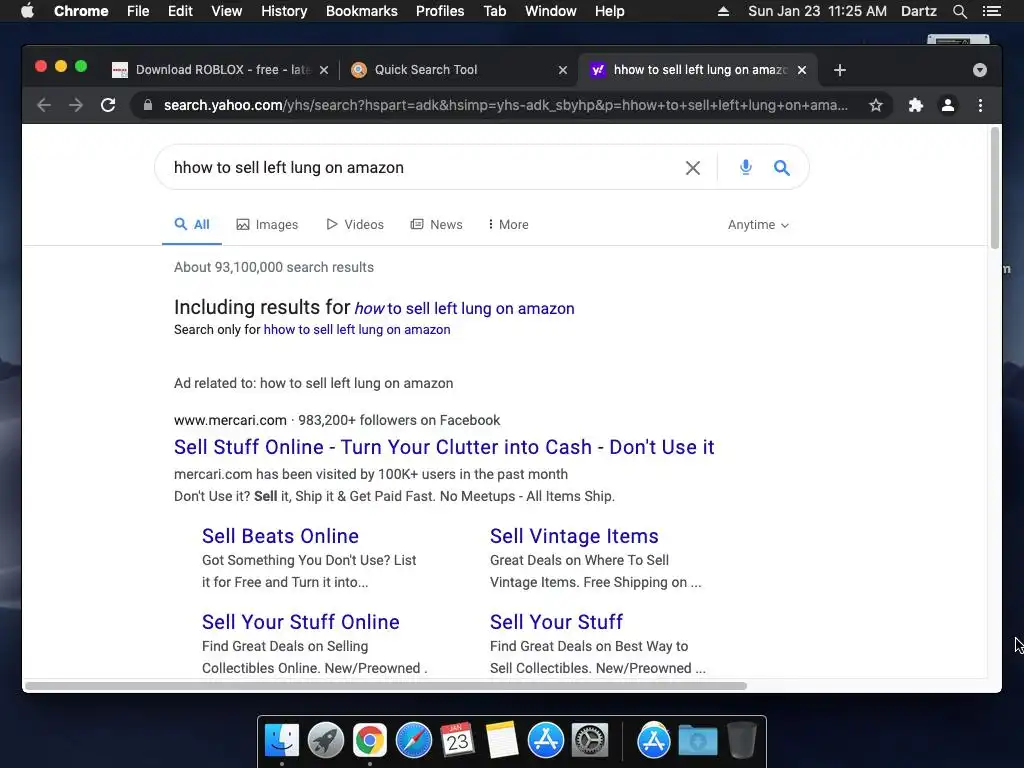Open the Tab menu
The width and height of the screenshot is (1024, 768).
[494, 11]
